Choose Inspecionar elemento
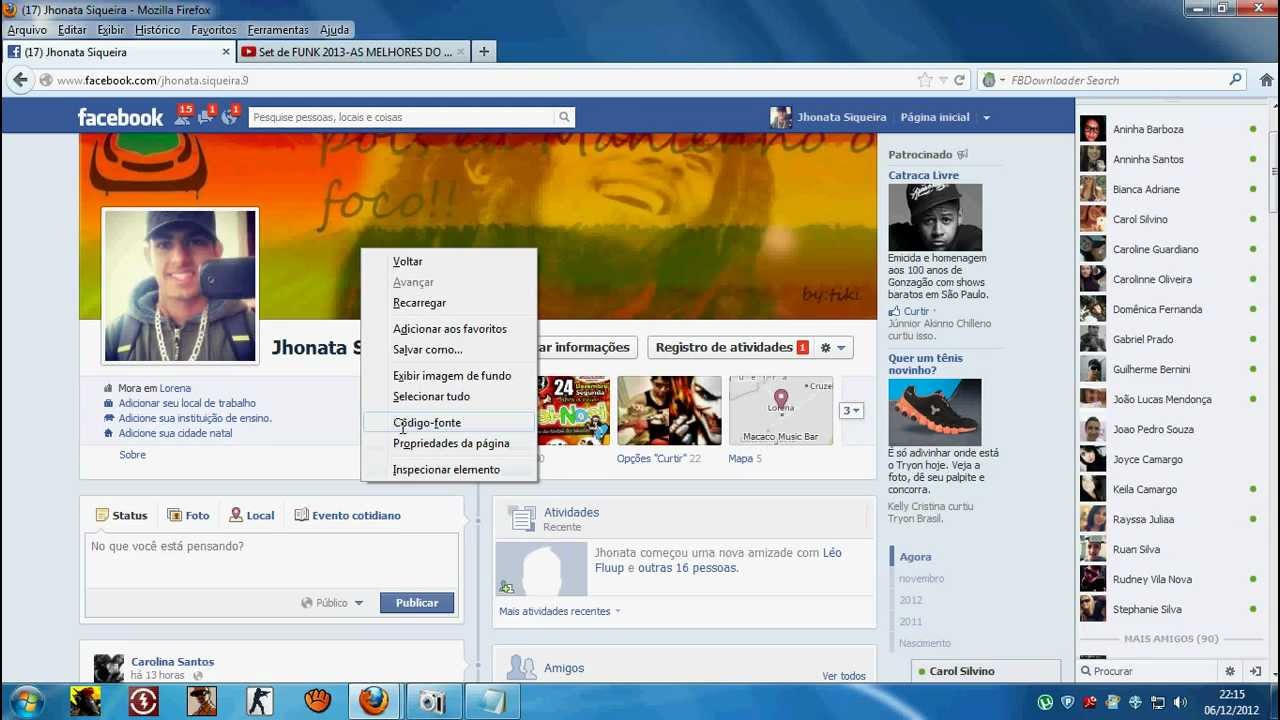The image size is (1280, 720). (x=449, y=470)
